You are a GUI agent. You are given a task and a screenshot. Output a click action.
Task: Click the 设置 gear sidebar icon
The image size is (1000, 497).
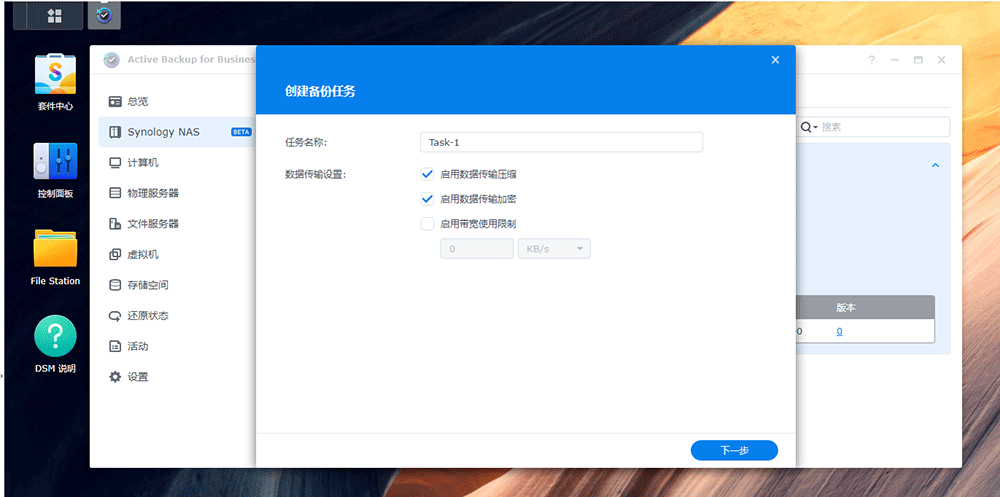click(115, 377)
